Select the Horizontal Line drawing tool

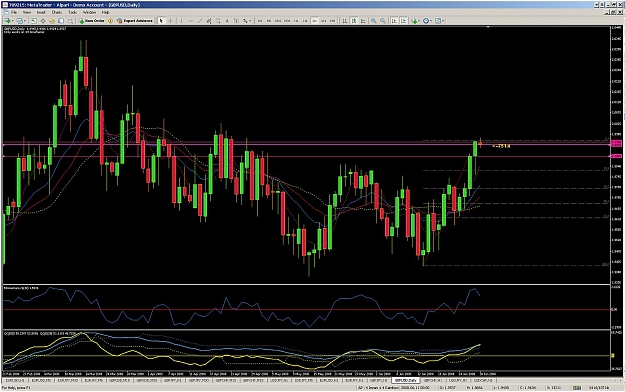pyautogui.click(x=191, y=21)
